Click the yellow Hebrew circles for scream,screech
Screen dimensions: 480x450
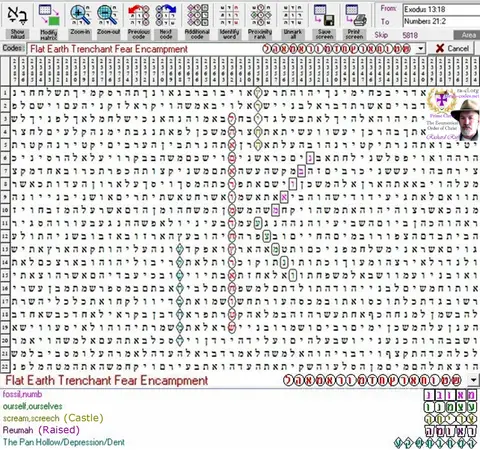(x=450, y=419)
